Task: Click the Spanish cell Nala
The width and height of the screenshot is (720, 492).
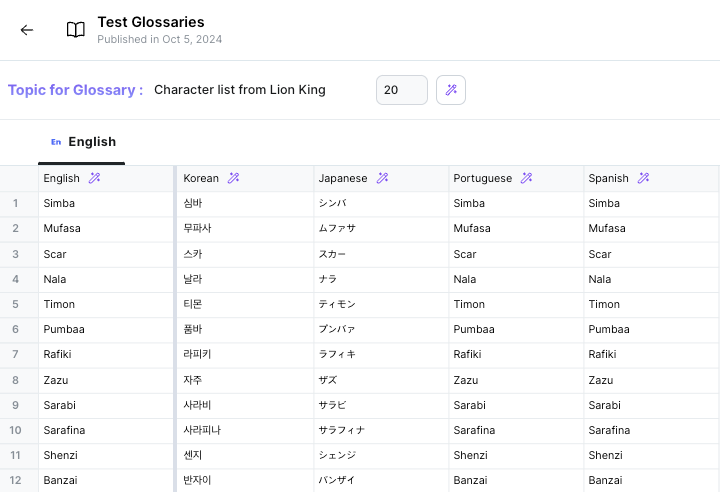Action: pos(651,279)
